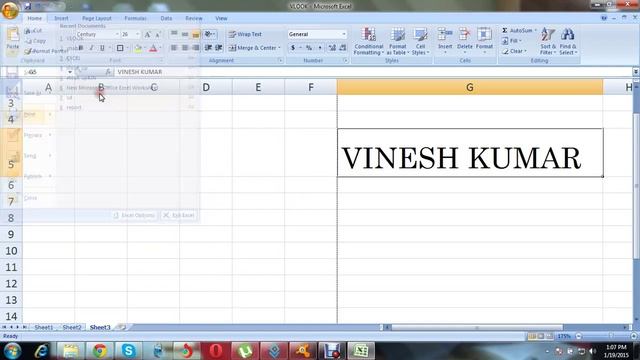Viewport: 640px width, 360px height.
Task: Open the round Office Button menu
Action: tap(9, 10)
